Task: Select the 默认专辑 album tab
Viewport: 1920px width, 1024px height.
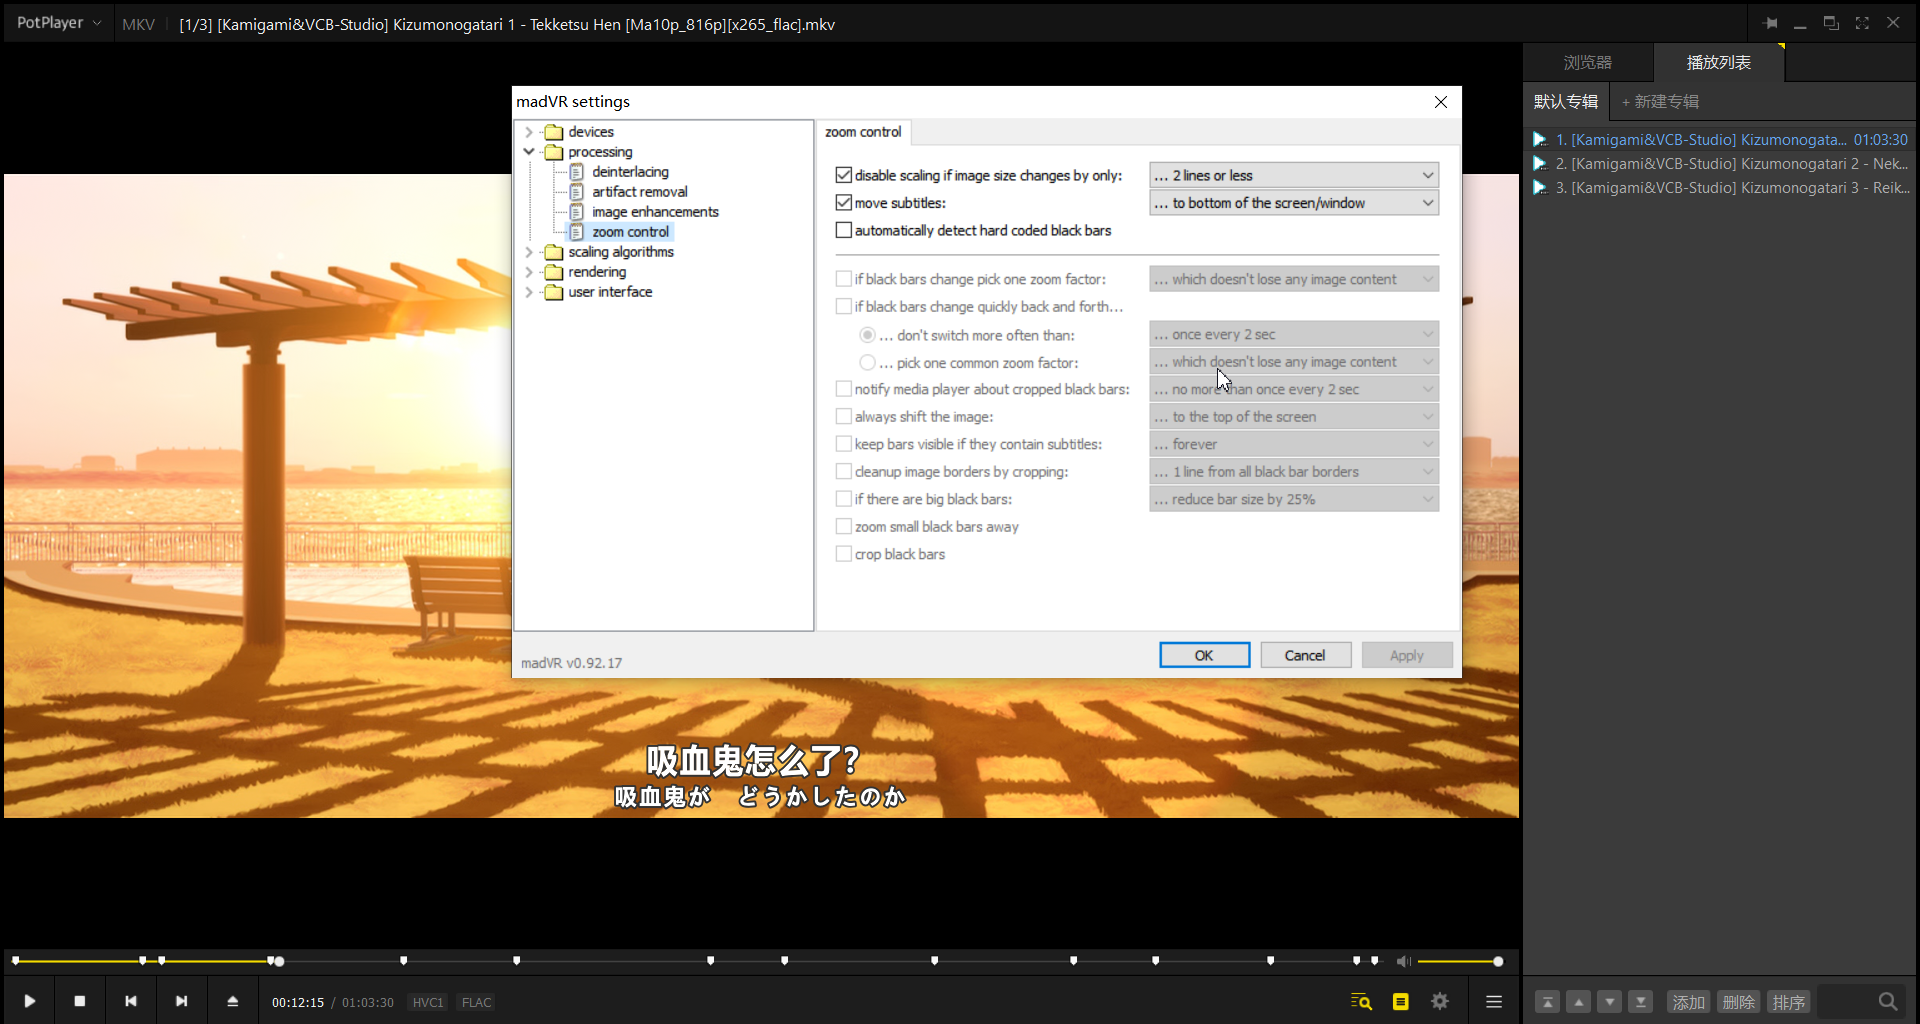Action: click(1566, 102)
